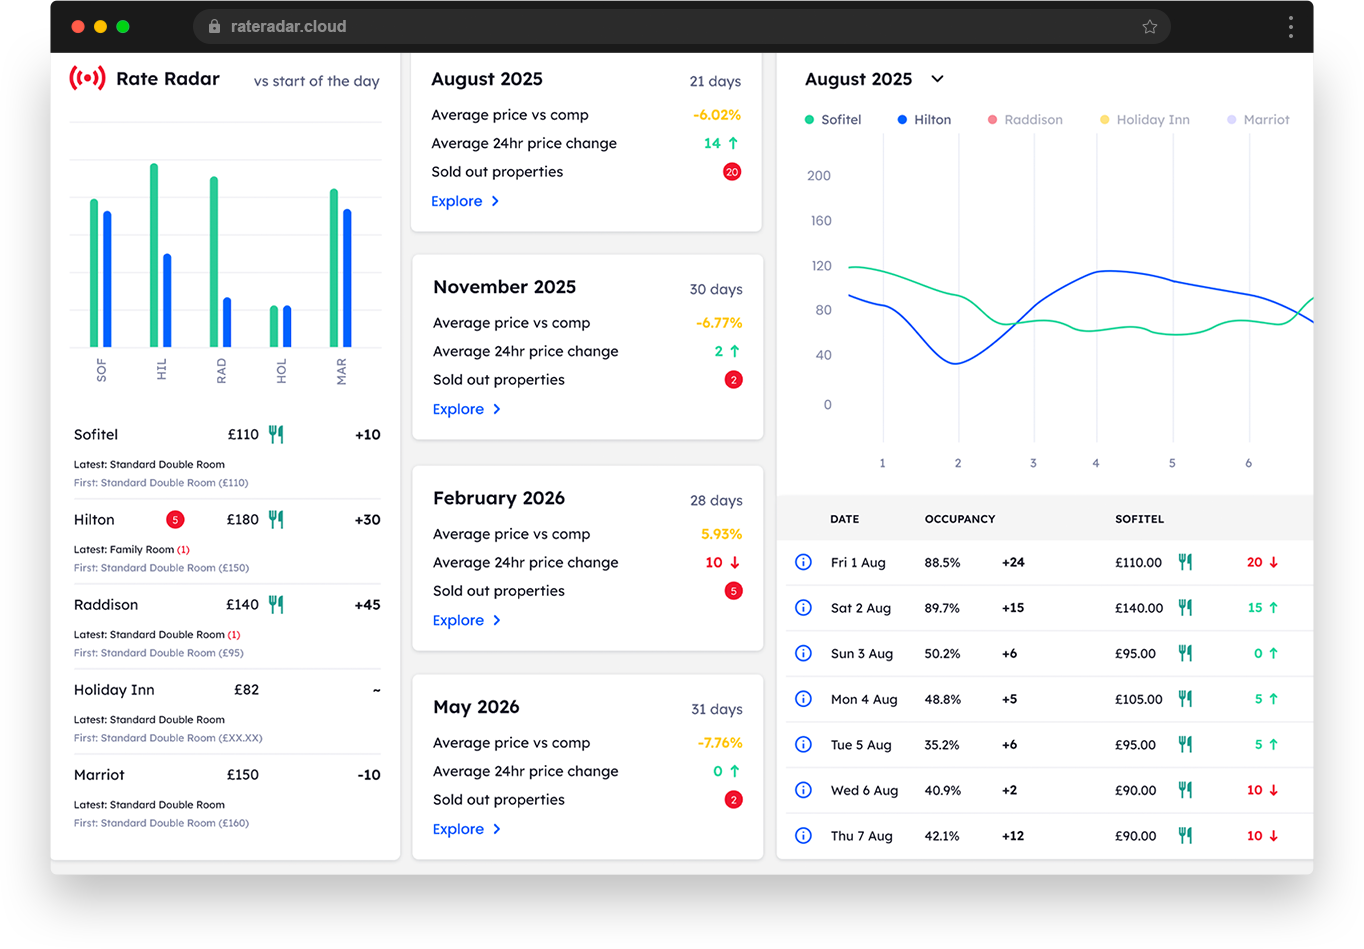Expand the Explore chevron for May 2026
The image size is (1364, 949).
coord(497,829)
